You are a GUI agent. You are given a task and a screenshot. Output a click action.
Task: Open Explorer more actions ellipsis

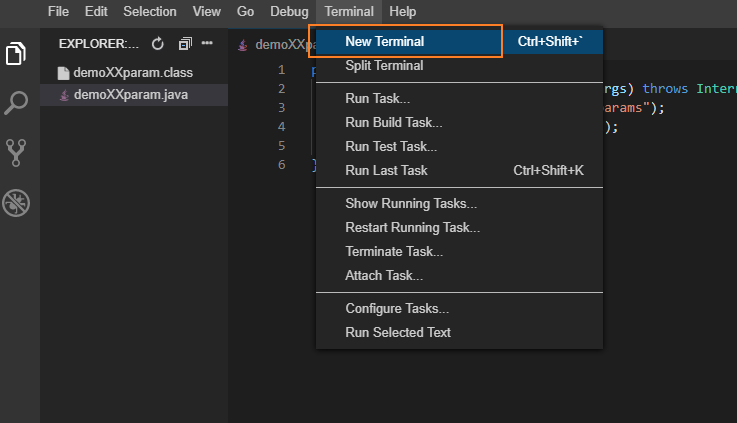coord(208,44)
